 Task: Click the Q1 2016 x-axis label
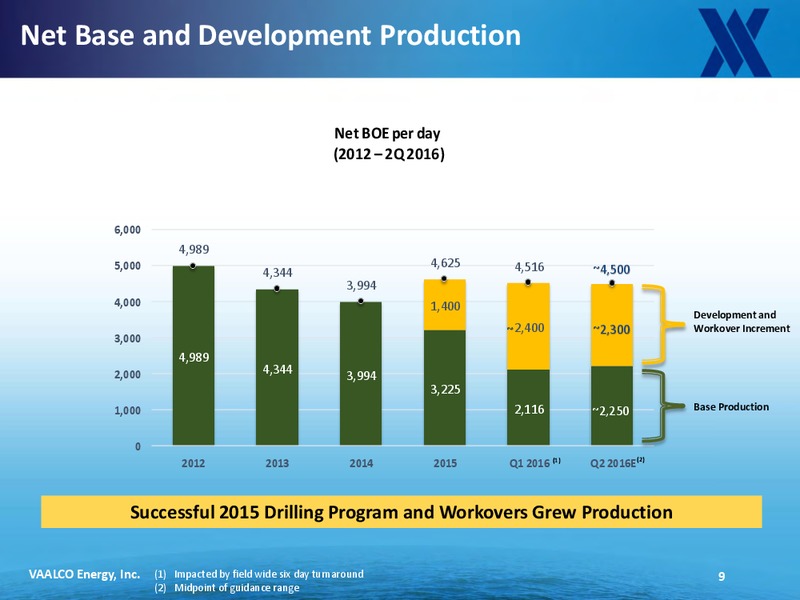tap(534, 463)
